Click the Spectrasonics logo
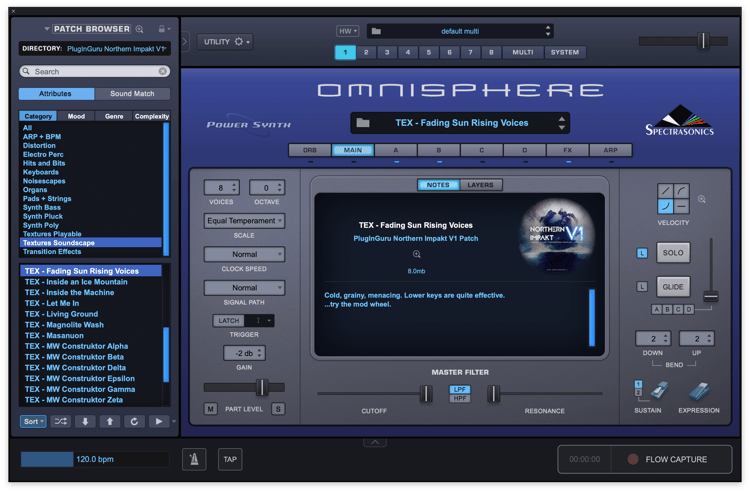Image resolution: width=750 pixels, height=492 pixels. pos(680,120)
